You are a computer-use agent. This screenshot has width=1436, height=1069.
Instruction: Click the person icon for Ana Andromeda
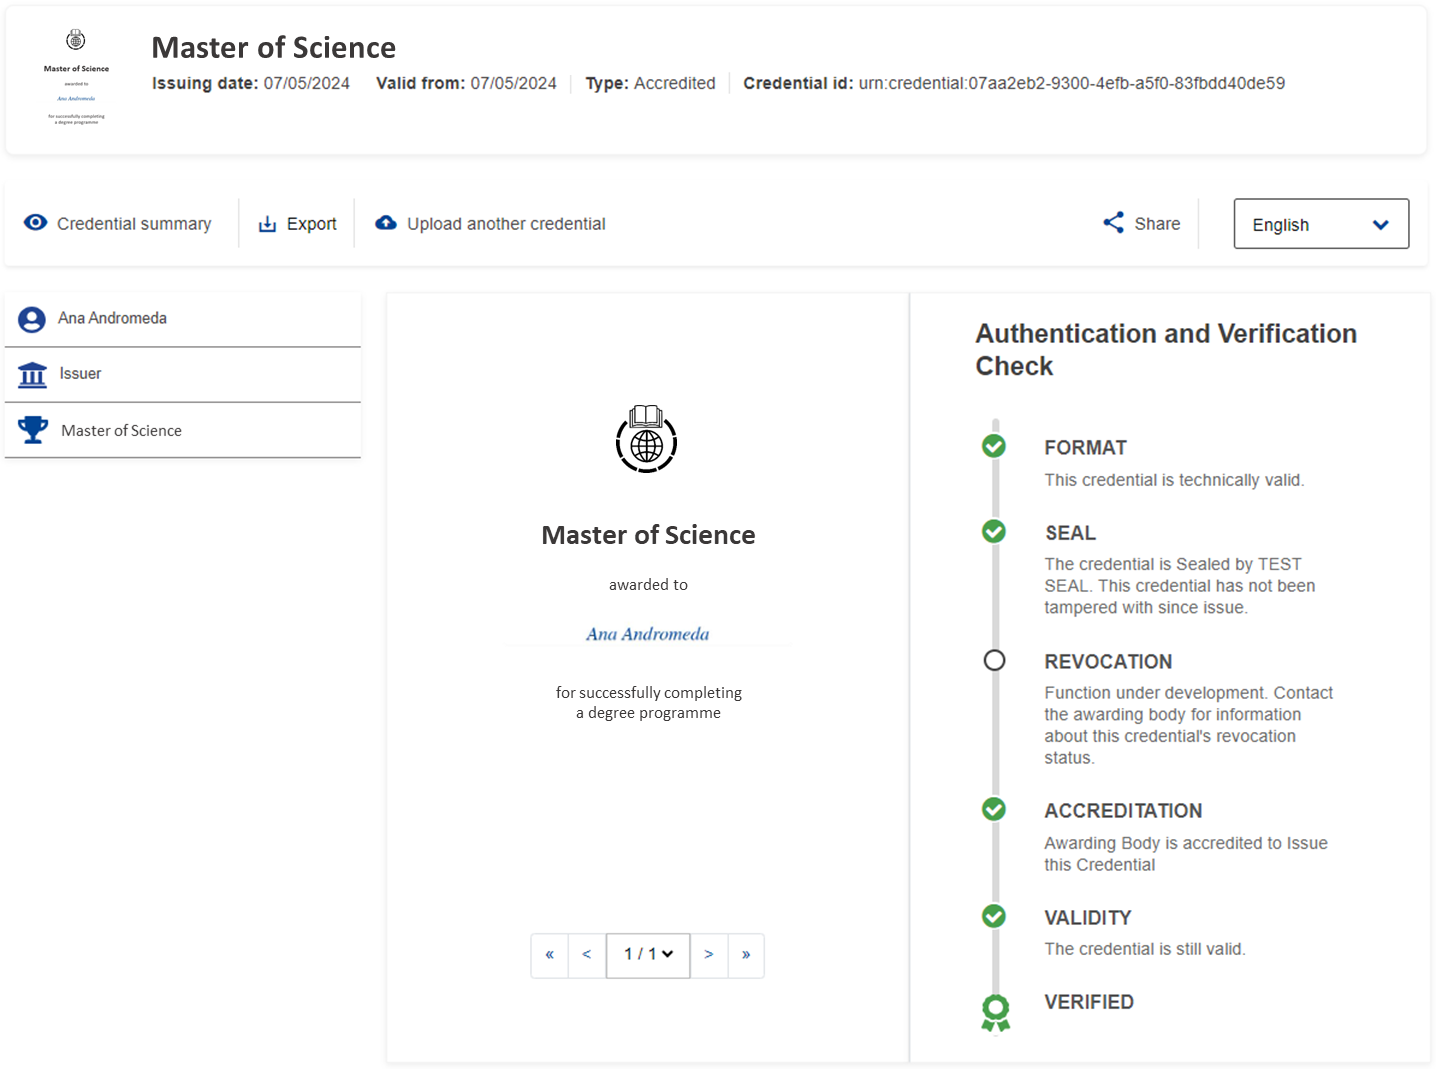pos(32,319)
